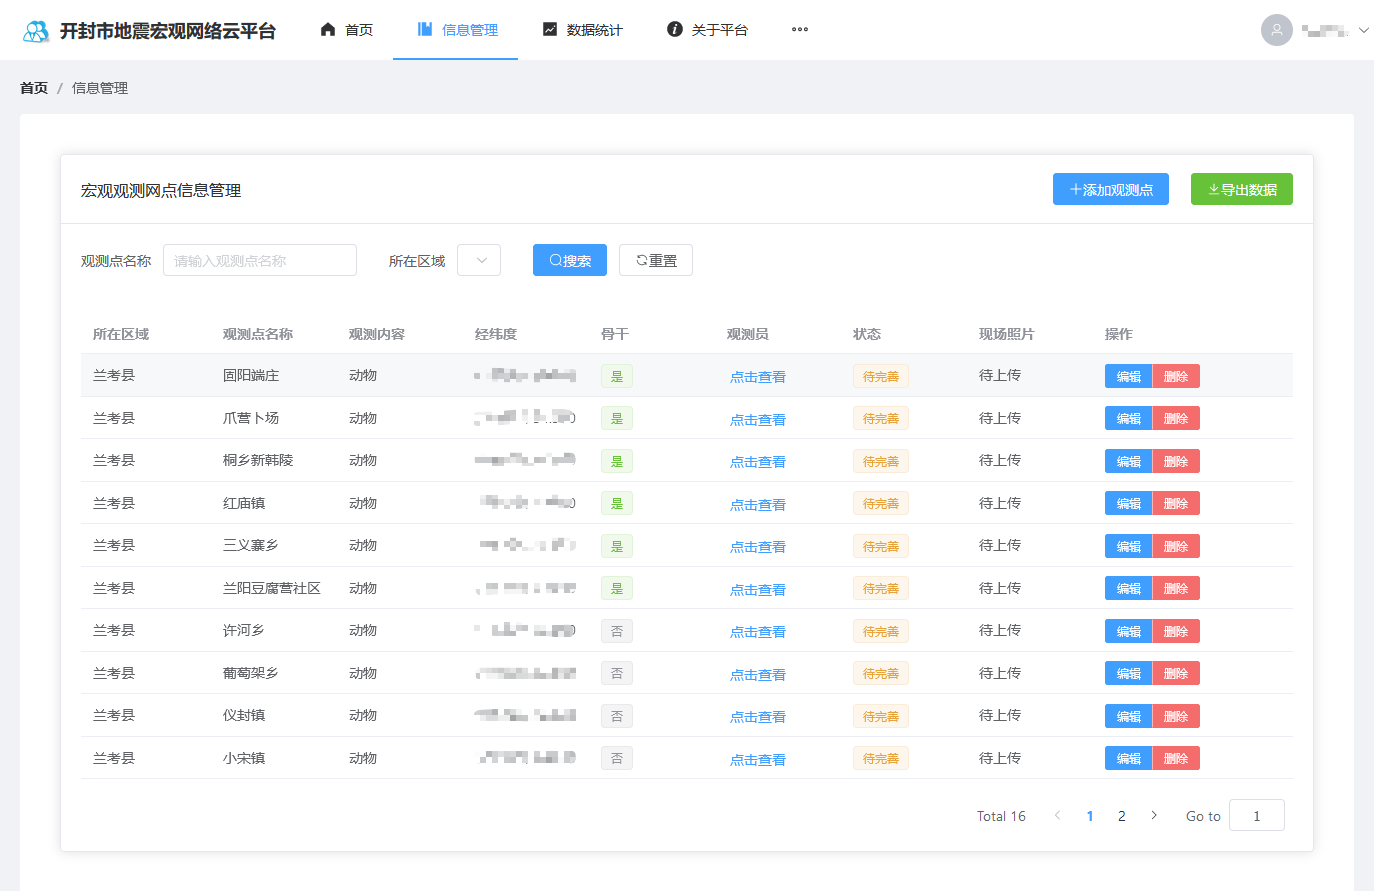Expand the user account dropdown arrow
Viewport: 1374px width, 891px height.
[1363, 30]
